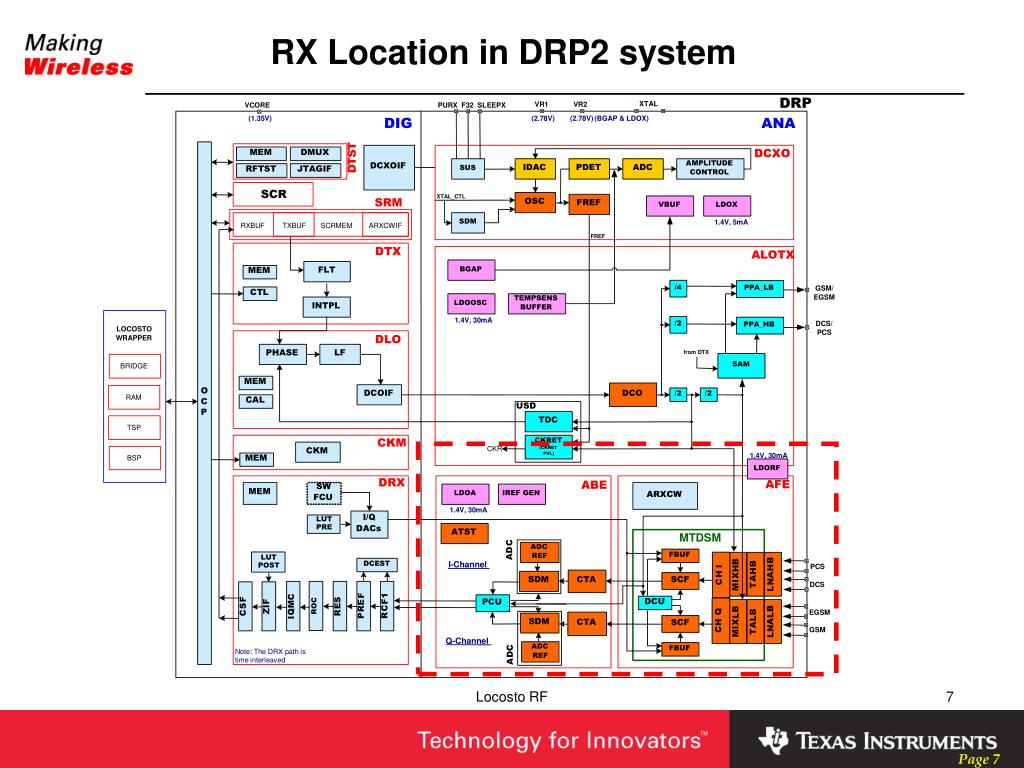Viewport: 1024px width, 768px height.
Task: Click the MIXLB vertical block
Action: coord(736,621)
